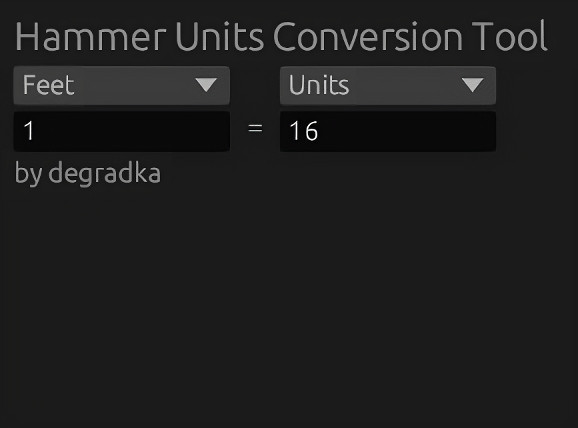Click the word "Conversion" in the heading

[x=368, y=36]
